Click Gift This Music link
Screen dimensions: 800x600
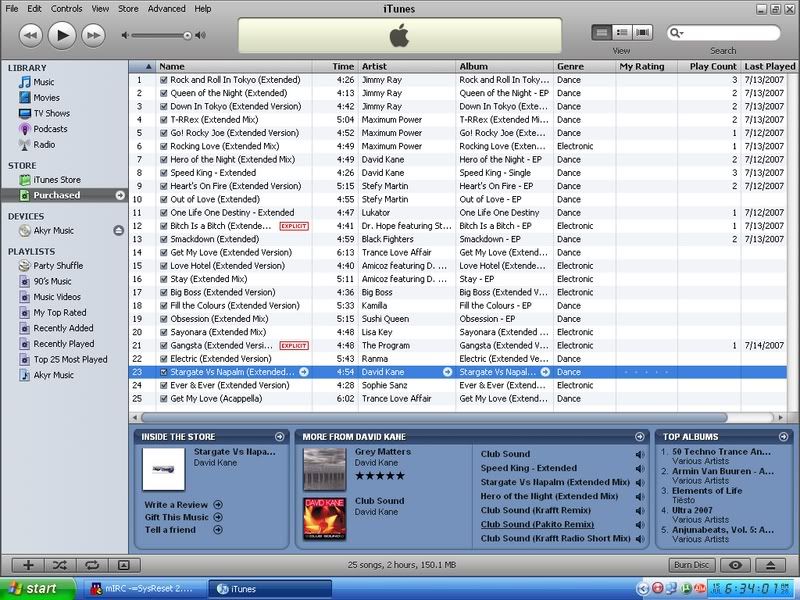177,517
